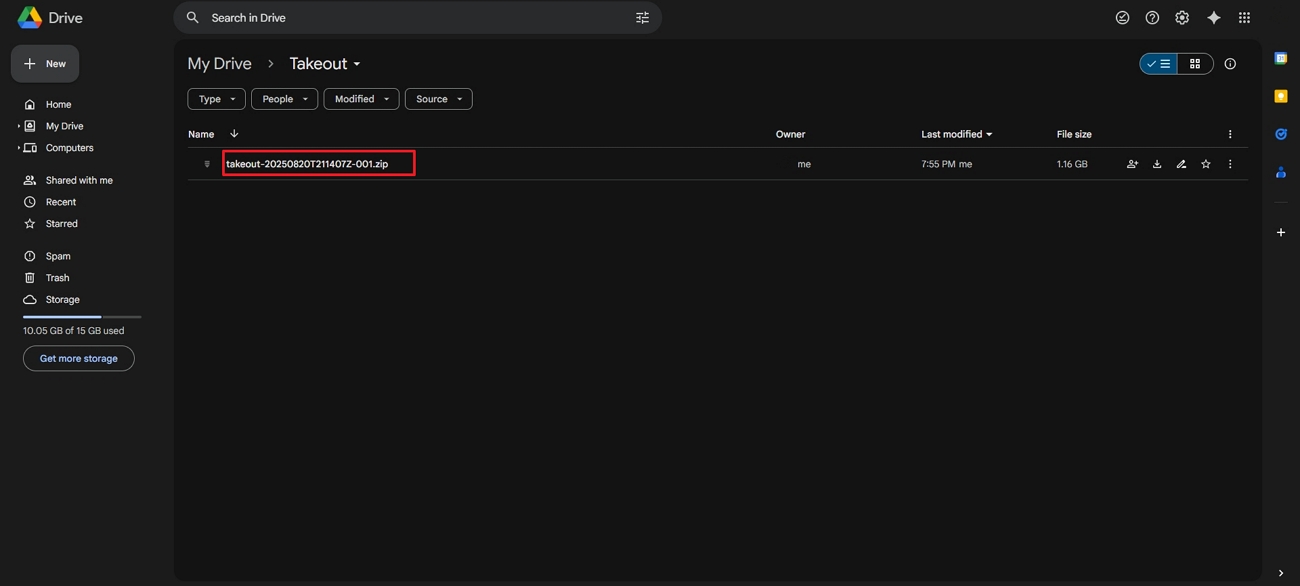Open Google Keep side panel
1300x586 pixels.
coord(1281,95)
